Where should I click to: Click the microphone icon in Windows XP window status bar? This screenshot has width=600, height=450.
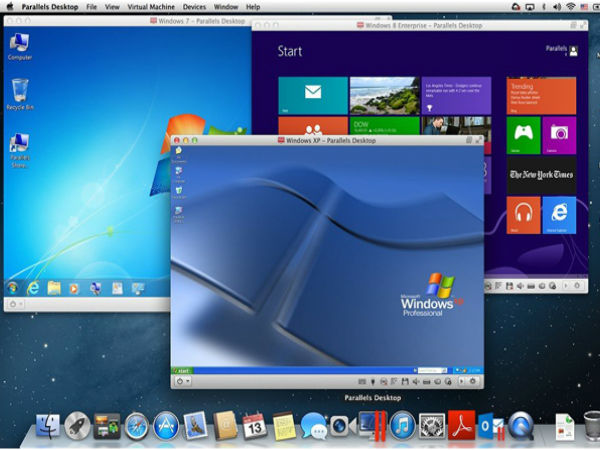(x=373, y=382)
